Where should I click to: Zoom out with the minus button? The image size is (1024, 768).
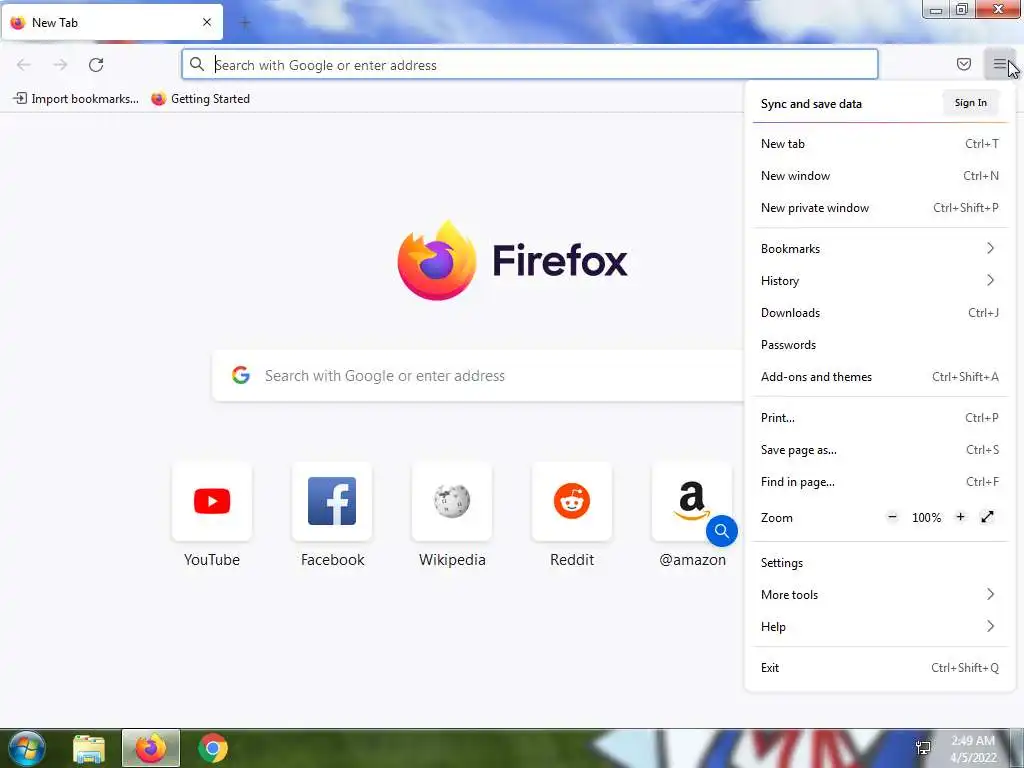pyautogui.click(x=892, y=517)
